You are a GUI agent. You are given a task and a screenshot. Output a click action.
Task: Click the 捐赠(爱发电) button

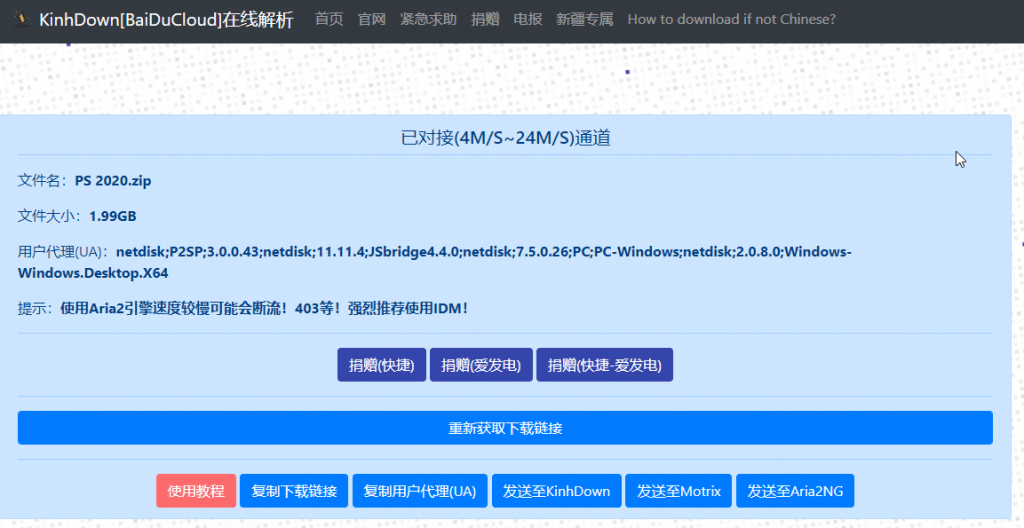(x=481, y=365)
